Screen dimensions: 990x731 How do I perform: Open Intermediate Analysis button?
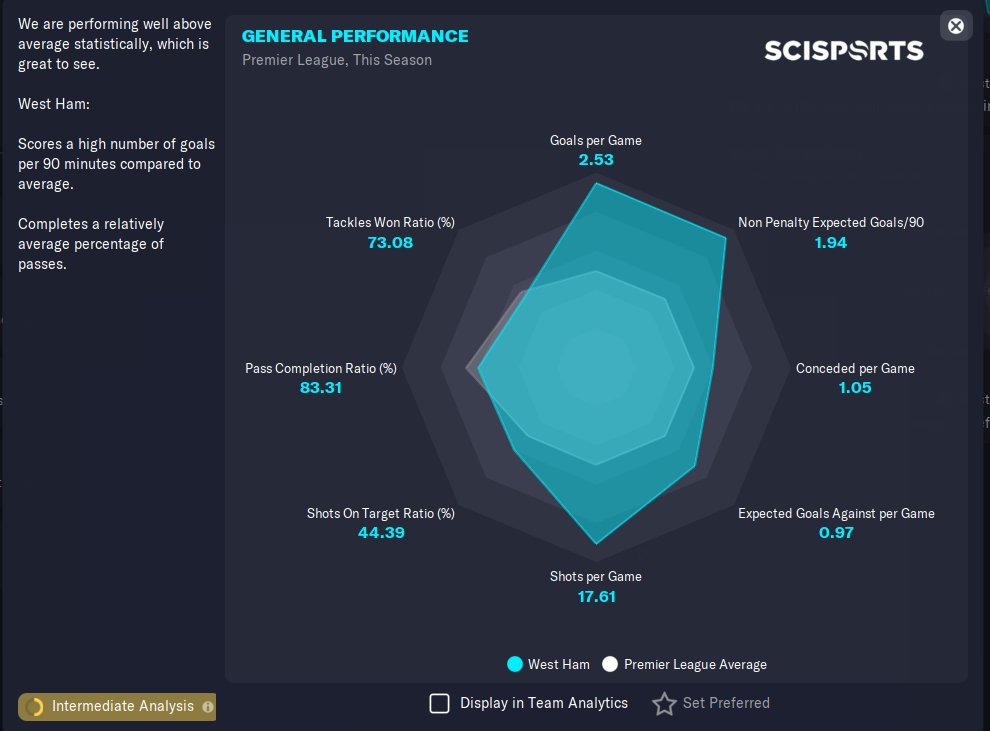tap(122, 706)
